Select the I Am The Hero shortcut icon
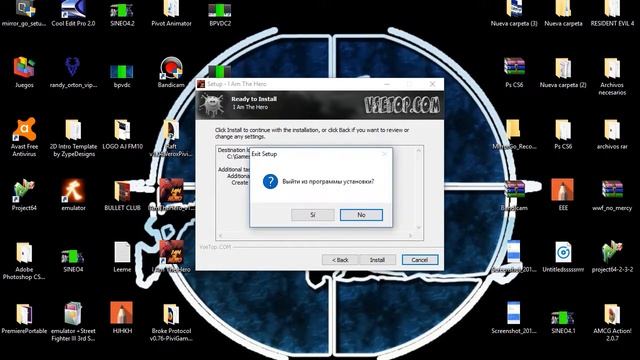 [171, 256]
